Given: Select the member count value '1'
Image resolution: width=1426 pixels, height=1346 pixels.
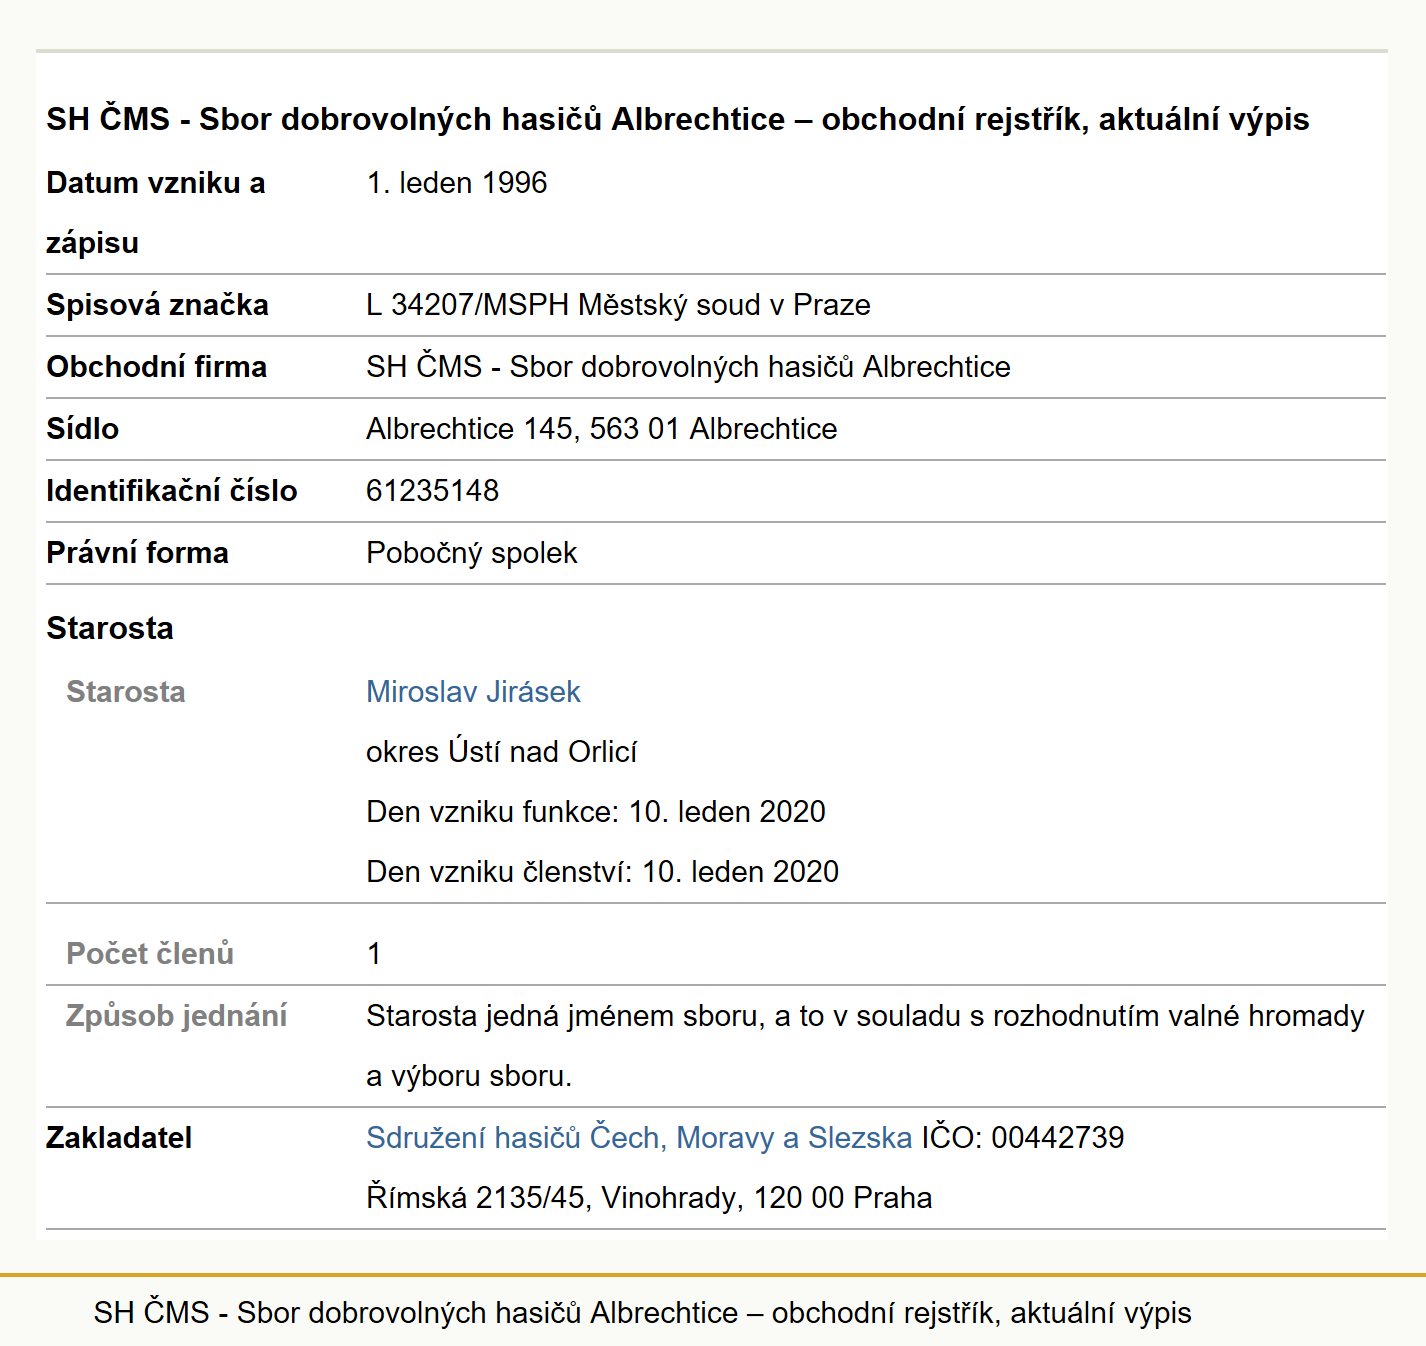Looking at the screenshot, I should (x=374, y=954).
